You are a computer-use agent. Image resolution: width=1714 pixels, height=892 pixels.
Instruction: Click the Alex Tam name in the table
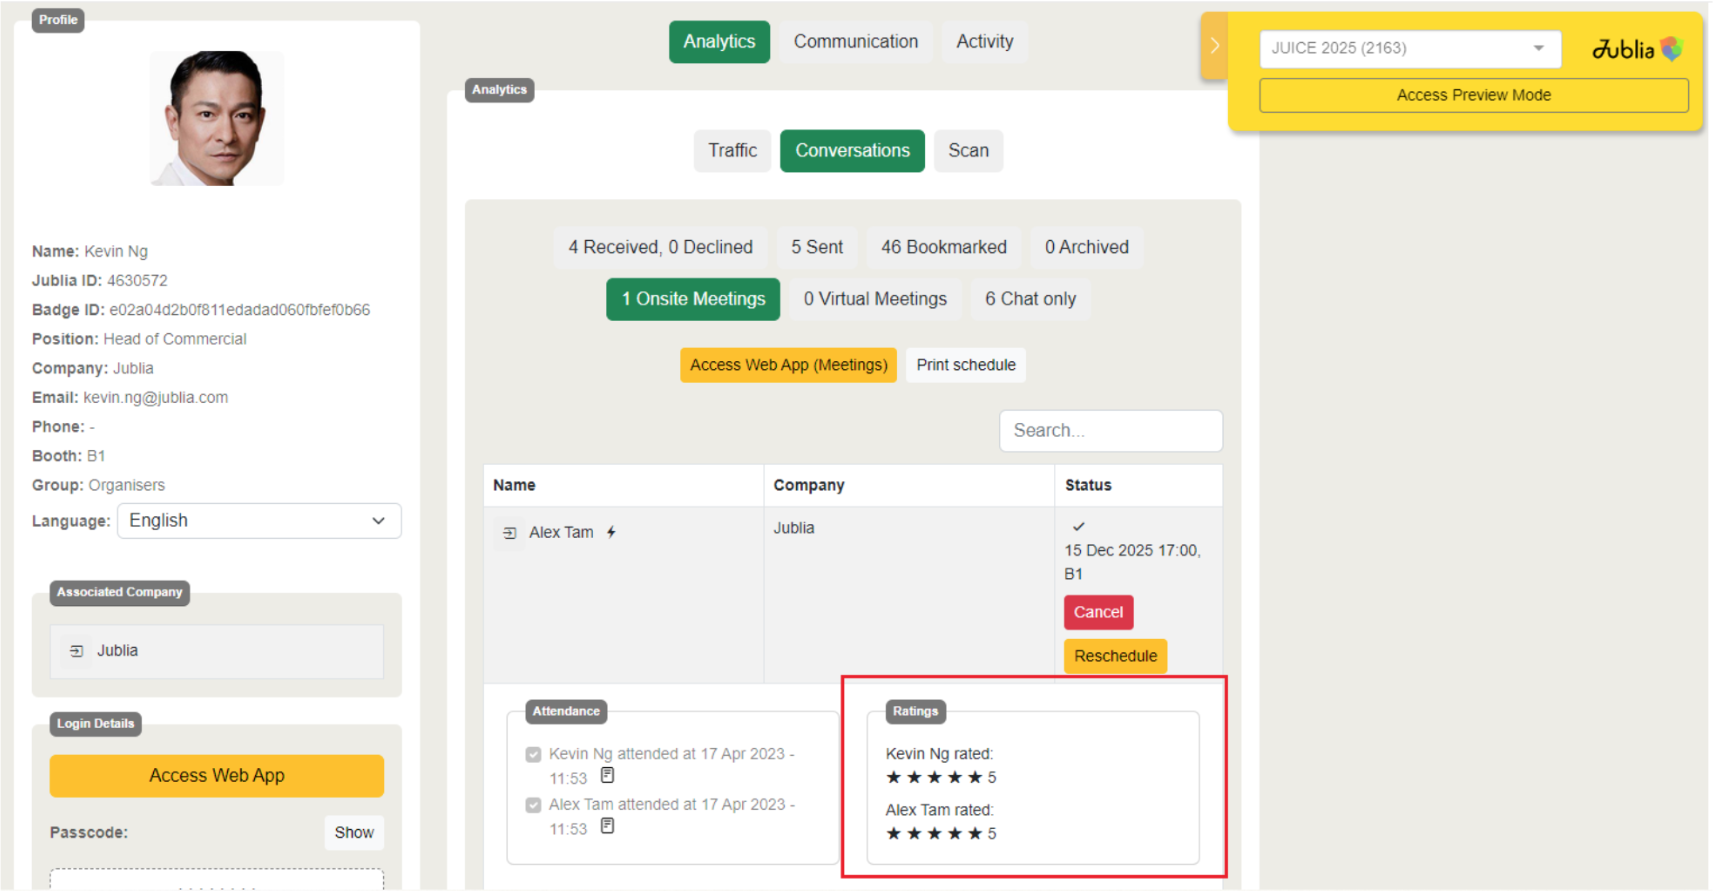tap(561, 533)
